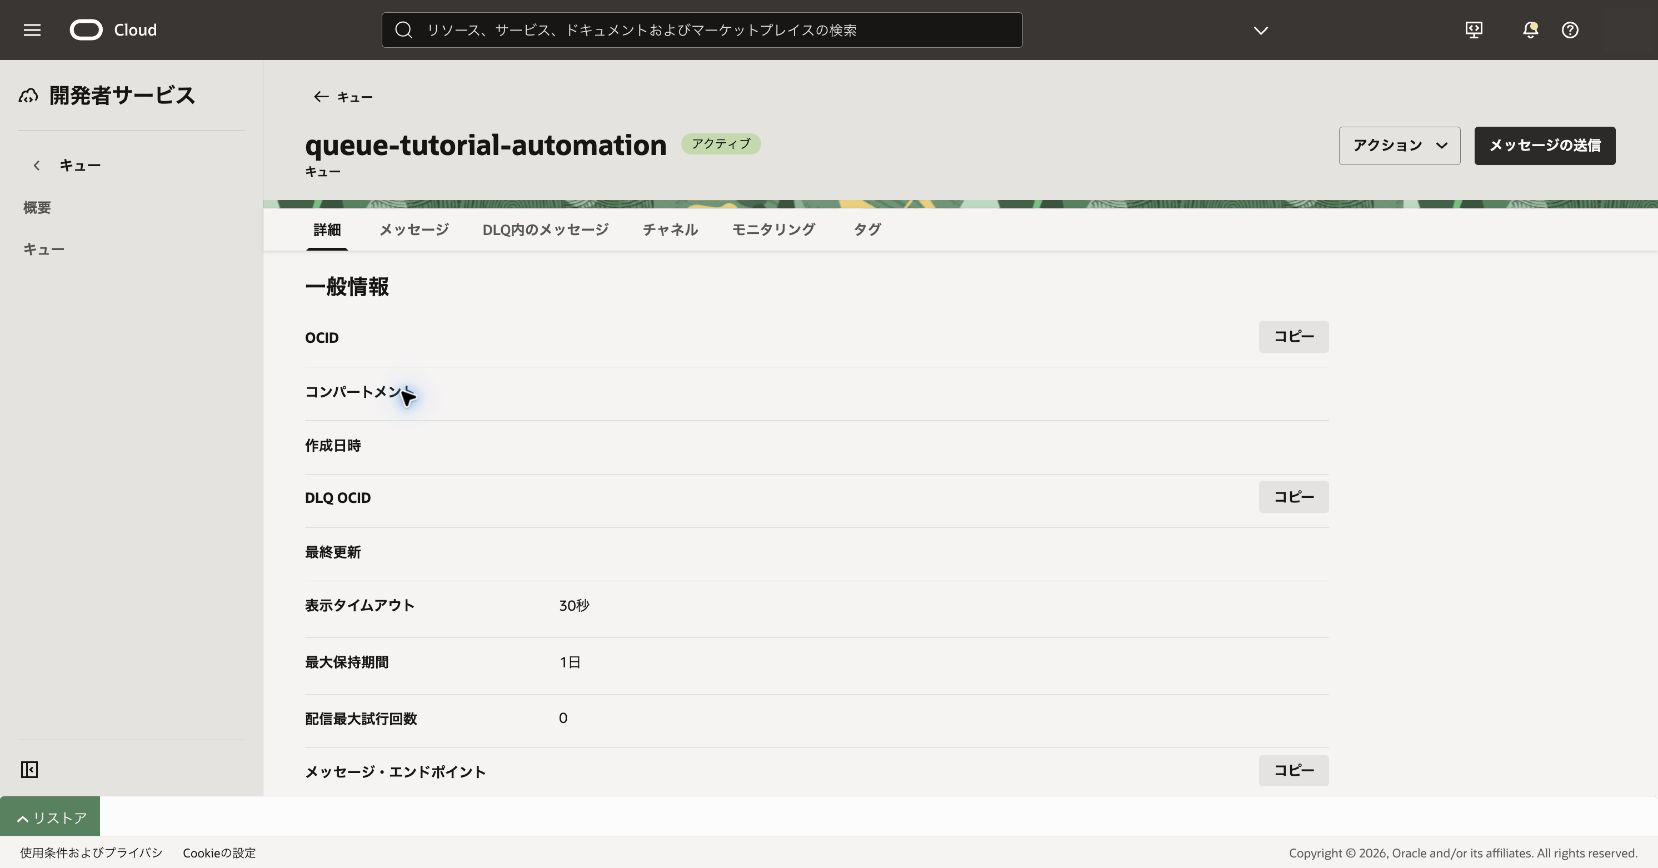Click the DLQ OCID field label
The image size is (1658, 868).
click(338, 498)
